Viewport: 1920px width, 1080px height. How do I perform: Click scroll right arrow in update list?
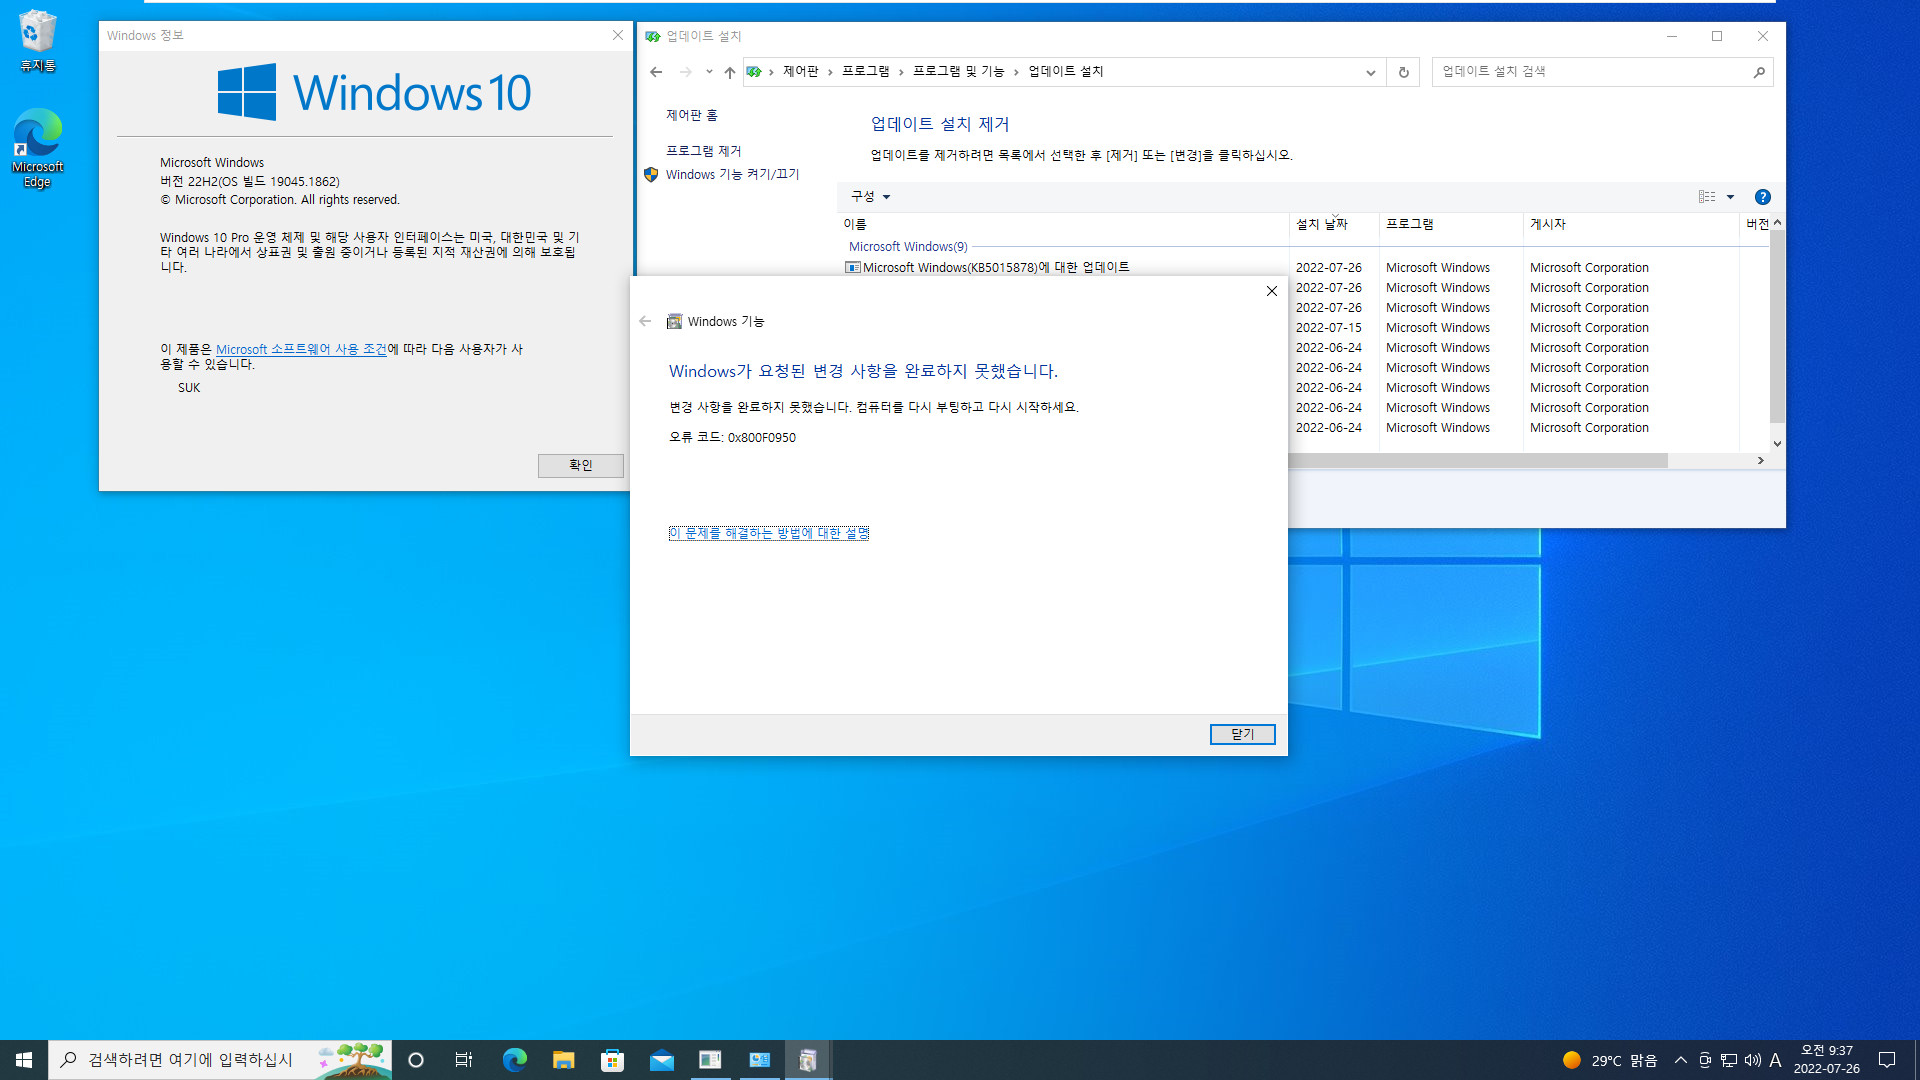click(1761, 460)
